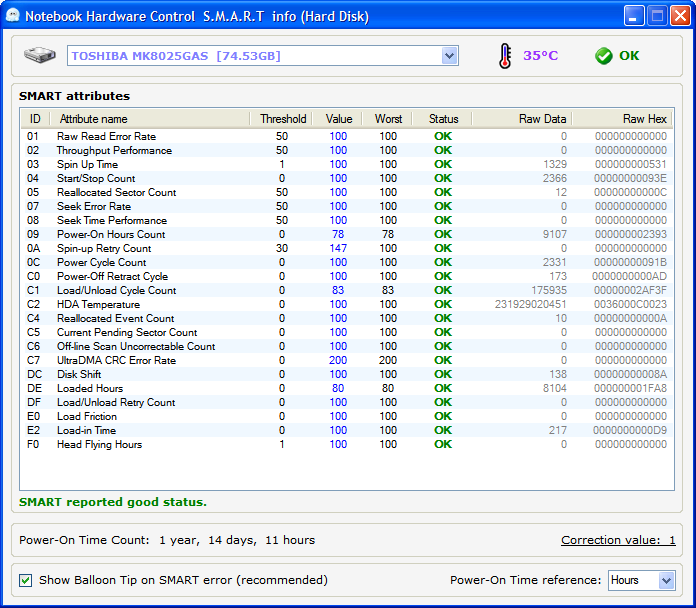
Task: Click the app ghost icon in title bar
Action: [12, 16]
